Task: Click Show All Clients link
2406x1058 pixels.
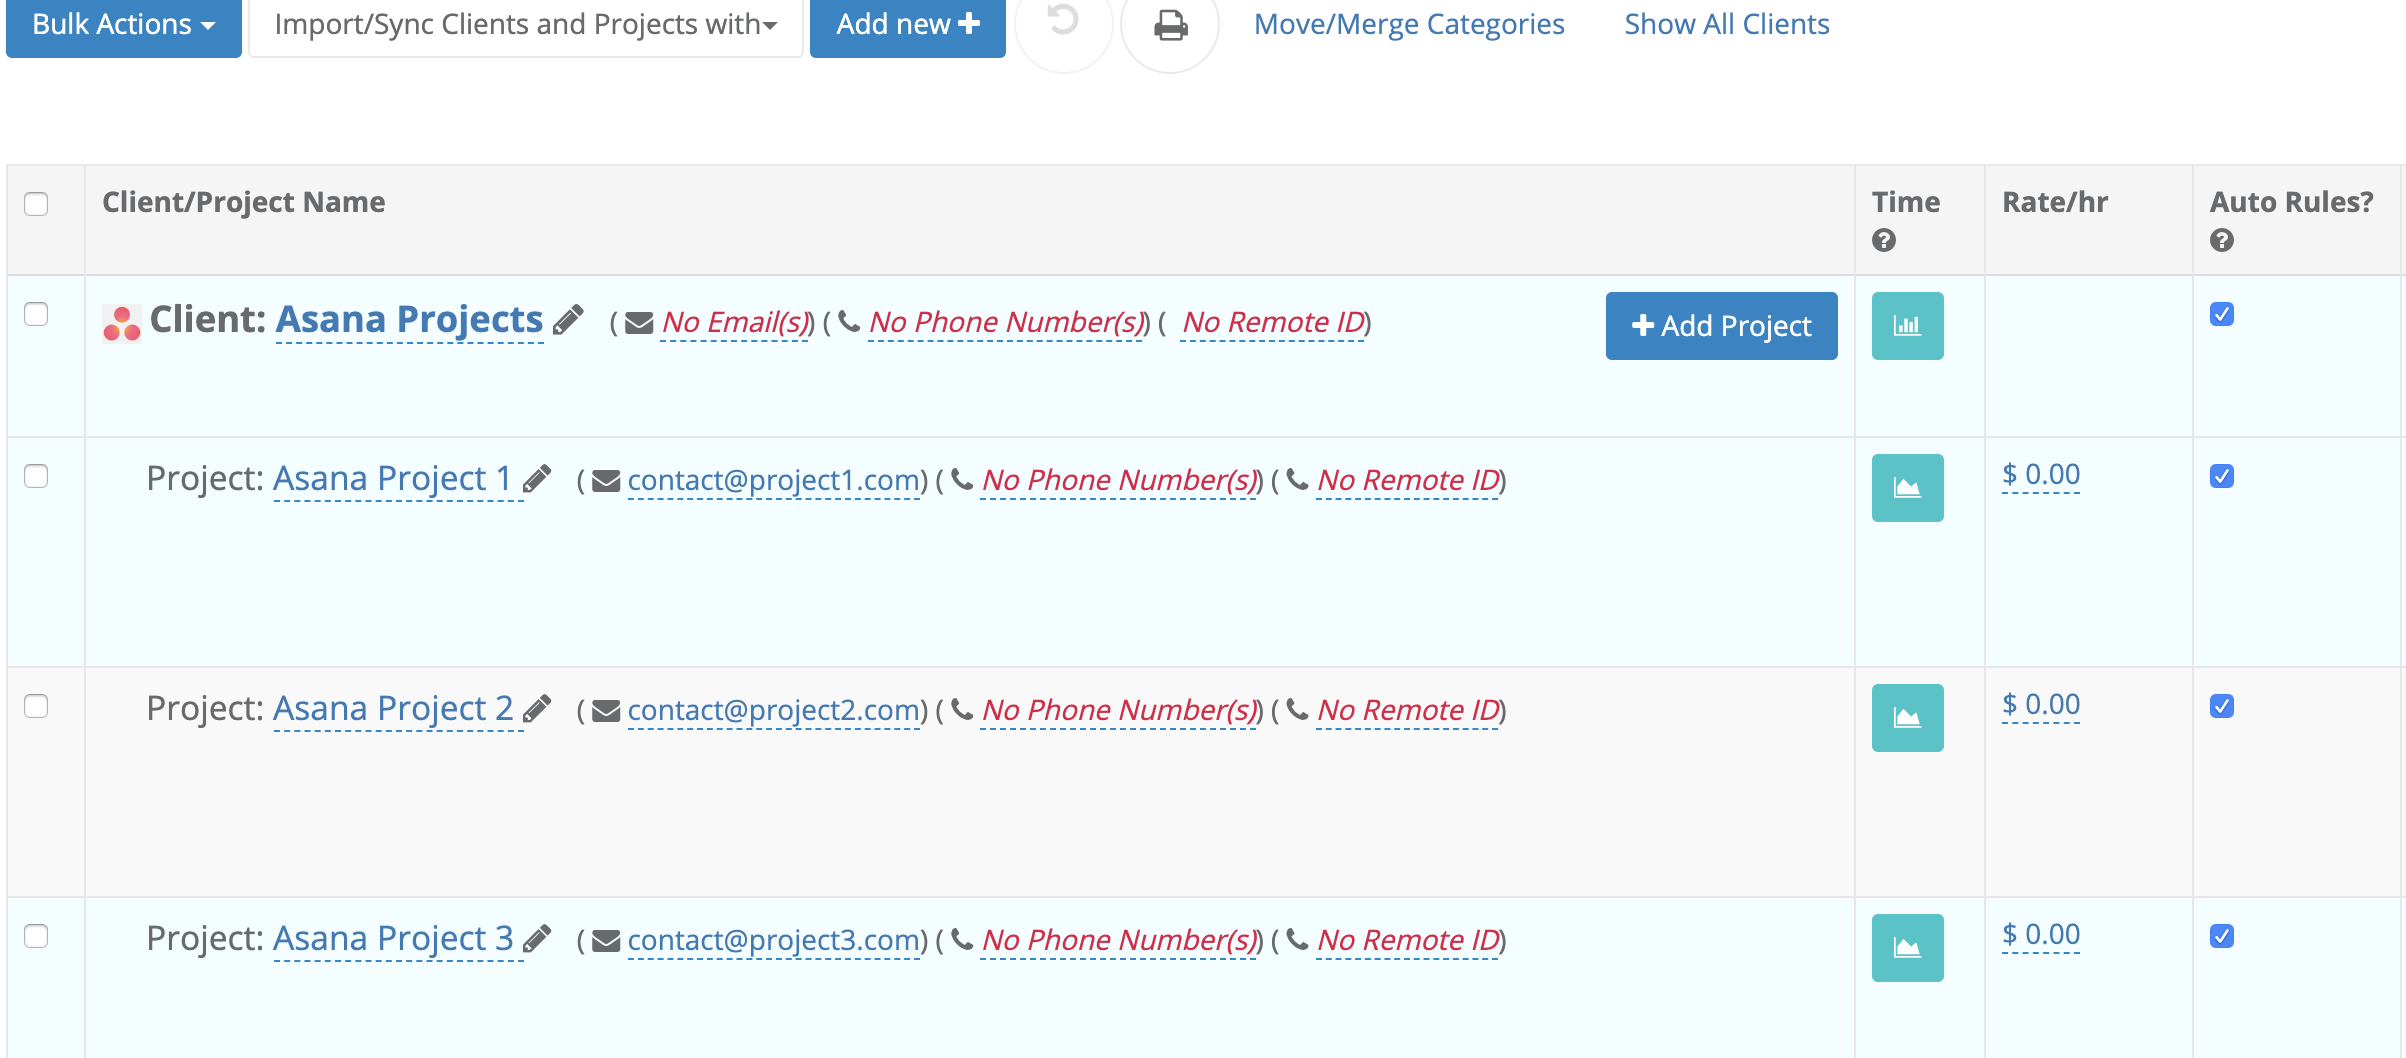Action: (x=1726, y=24)
